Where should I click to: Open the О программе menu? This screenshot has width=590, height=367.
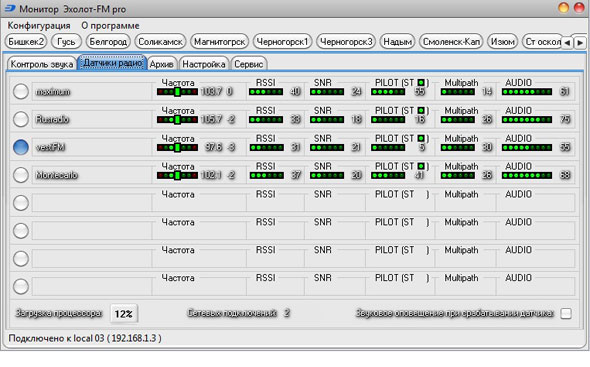pos(110,26)
